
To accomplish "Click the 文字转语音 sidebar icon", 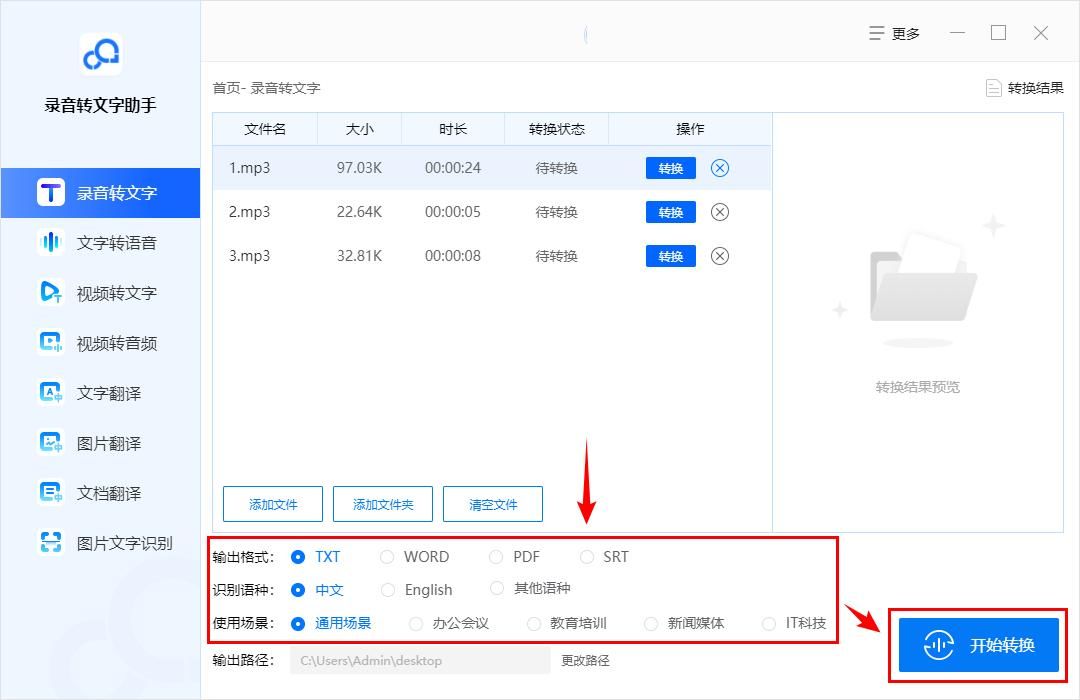I will pos(51,243).
